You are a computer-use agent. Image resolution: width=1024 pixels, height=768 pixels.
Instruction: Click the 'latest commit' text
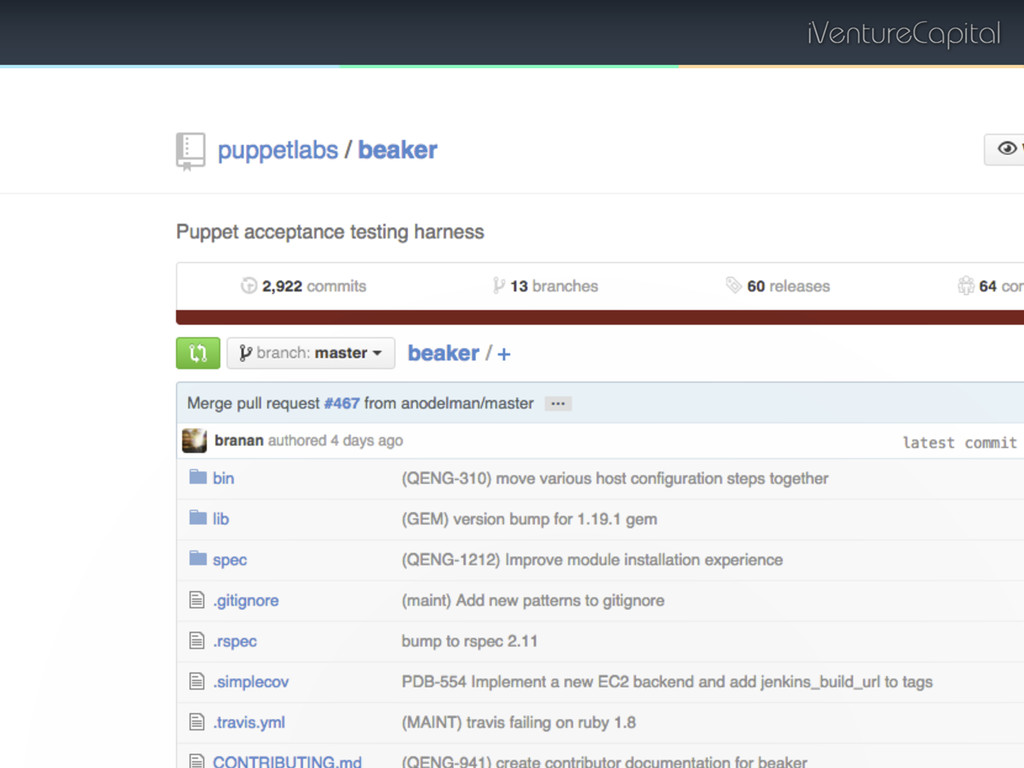(x=960, y=443)
